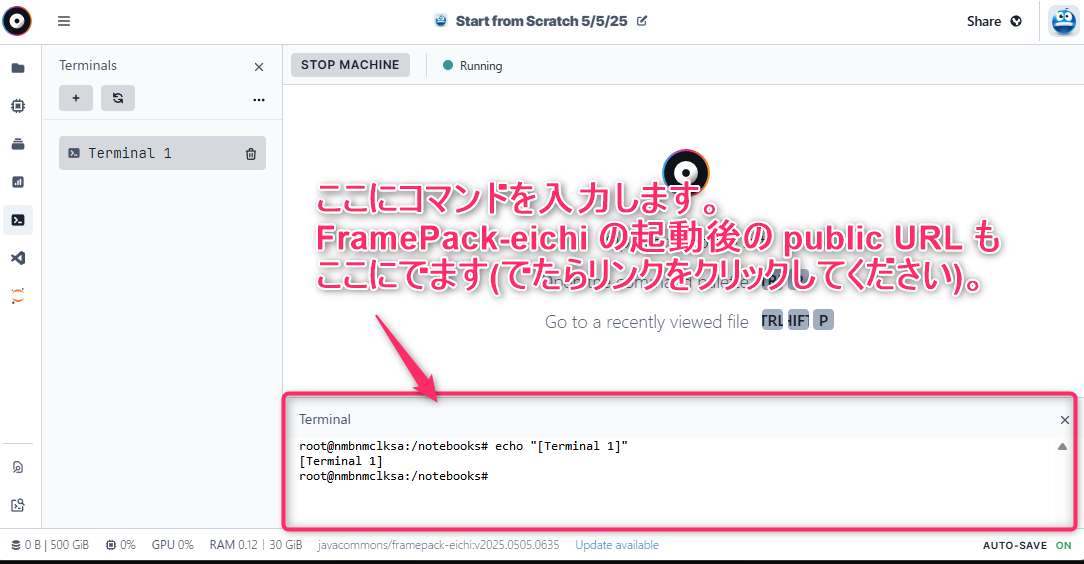This screenshot has width=1084, height=564.
Task: Open the Terminals panel more options
Action: (x=259, y=100)
